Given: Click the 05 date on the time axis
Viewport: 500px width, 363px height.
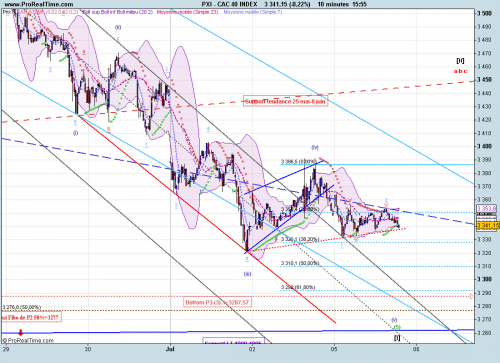Looking at the screenshot, I should pyautogui.click(x=334, y=349).
